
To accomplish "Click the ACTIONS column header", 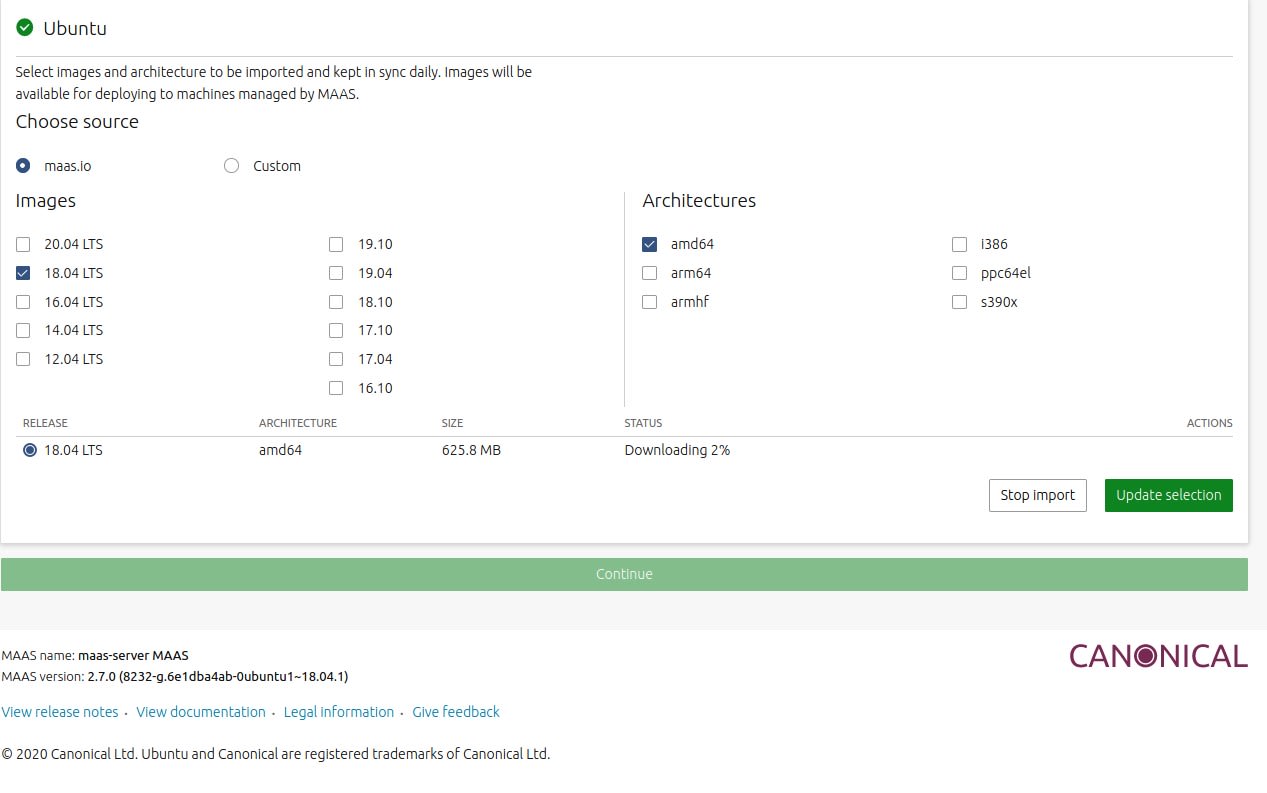I will coord(1210,423).
